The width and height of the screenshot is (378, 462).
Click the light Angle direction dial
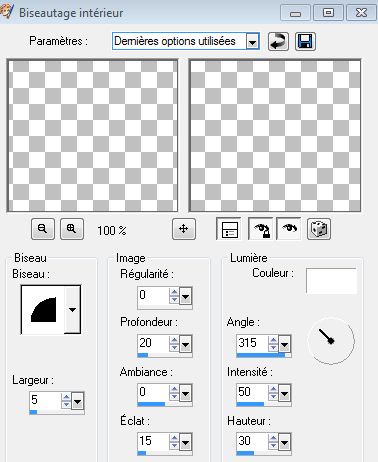coord(331,341)
